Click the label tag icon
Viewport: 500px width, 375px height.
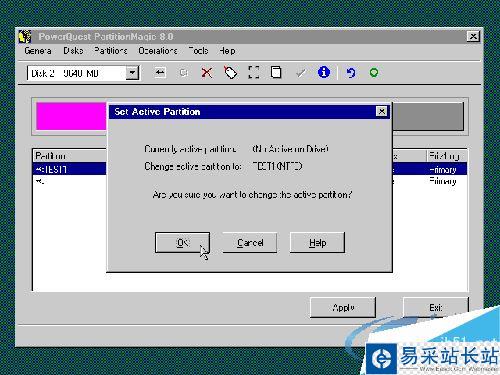tap(230, 72)
